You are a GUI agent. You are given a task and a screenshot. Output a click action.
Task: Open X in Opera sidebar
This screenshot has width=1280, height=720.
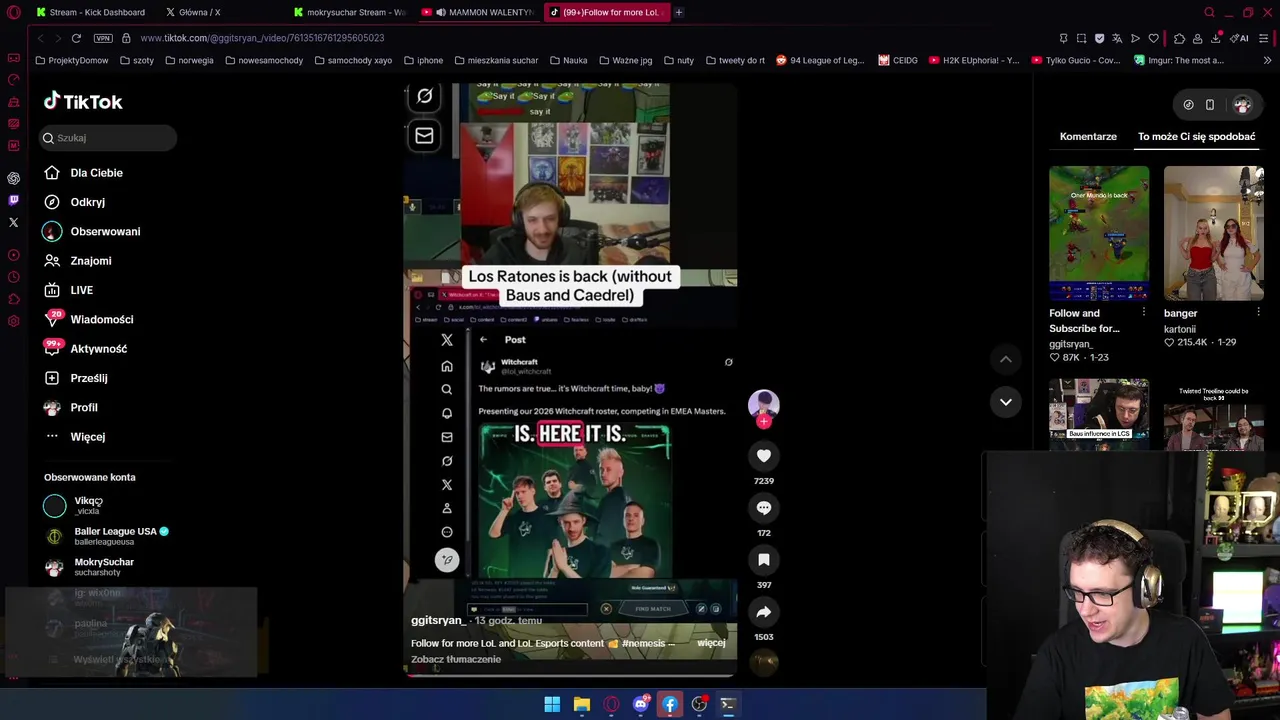pyautogui.click(x=14, y=222)
